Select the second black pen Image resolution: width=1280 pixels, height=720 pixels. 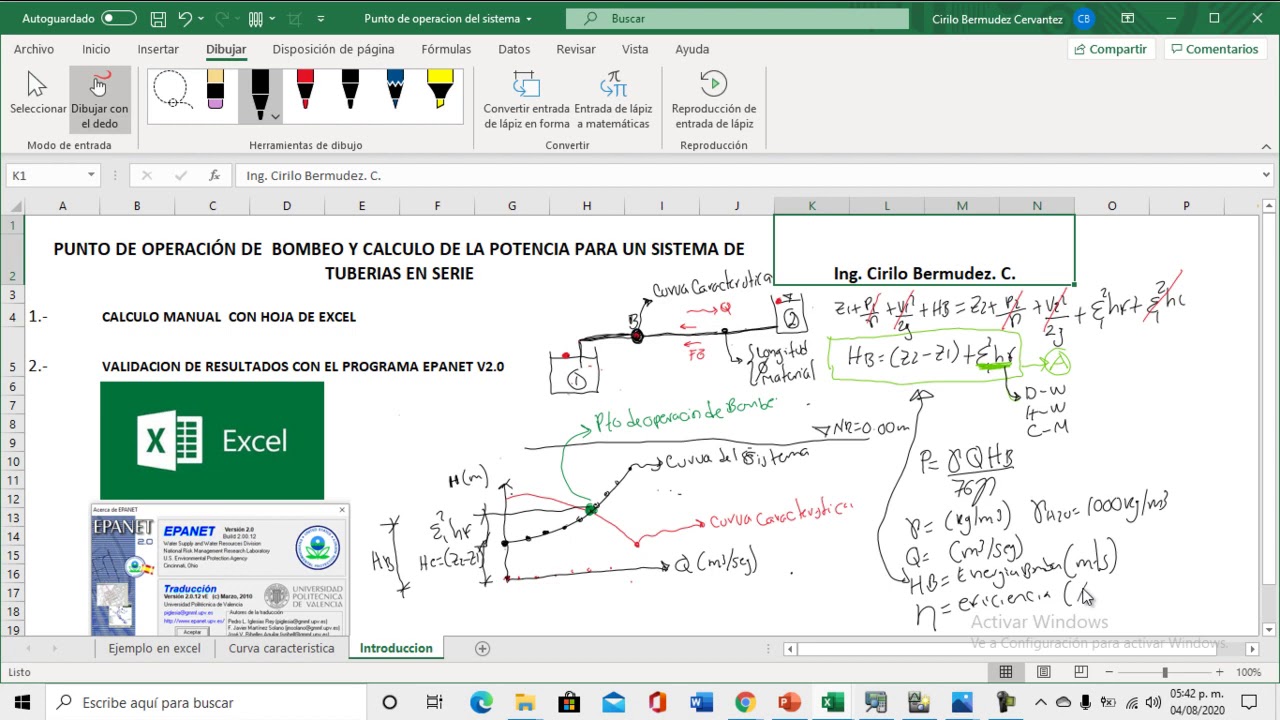click(x=350, y=90)
